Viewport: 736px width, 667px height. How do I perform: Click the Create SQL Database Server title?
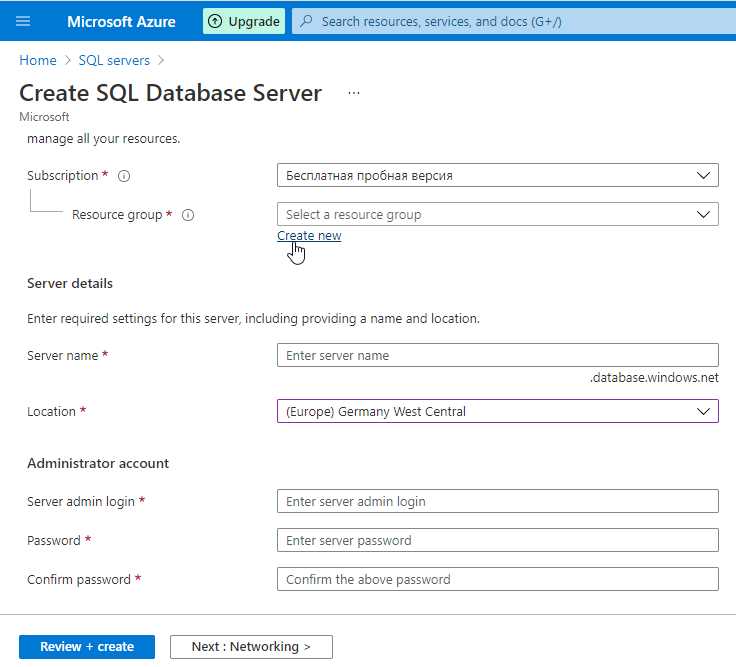point(170,93)
